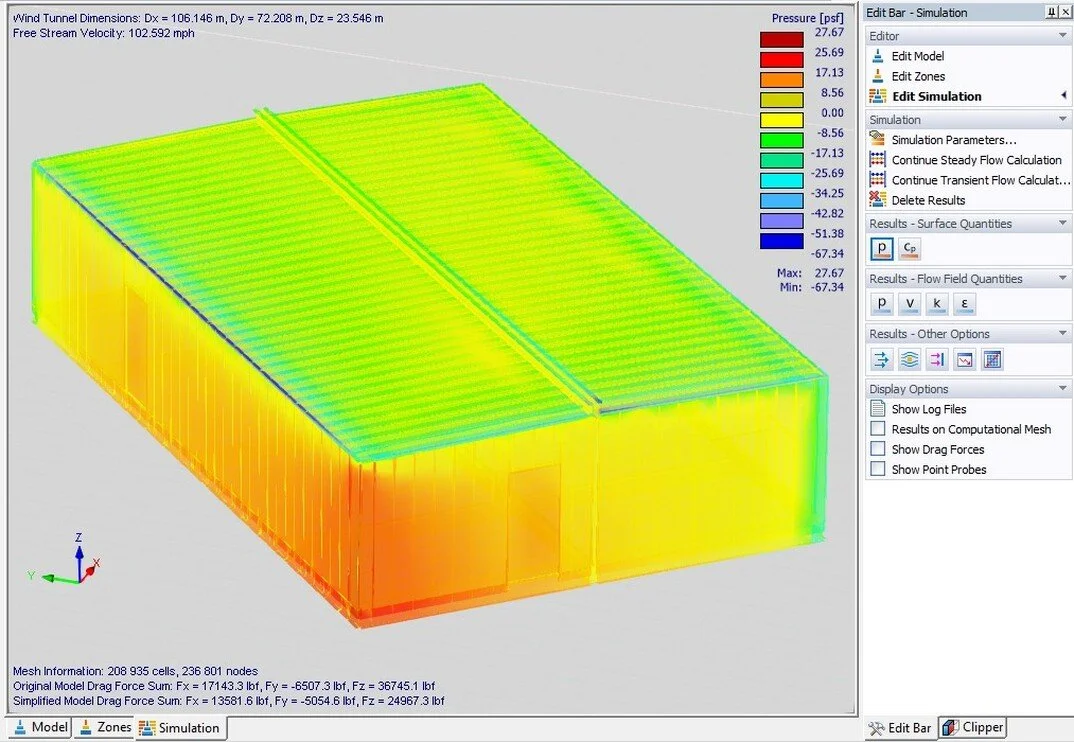This screenshot has width=1074, height=742.
Task: Open the Zones tab
Action: point(104,729)
